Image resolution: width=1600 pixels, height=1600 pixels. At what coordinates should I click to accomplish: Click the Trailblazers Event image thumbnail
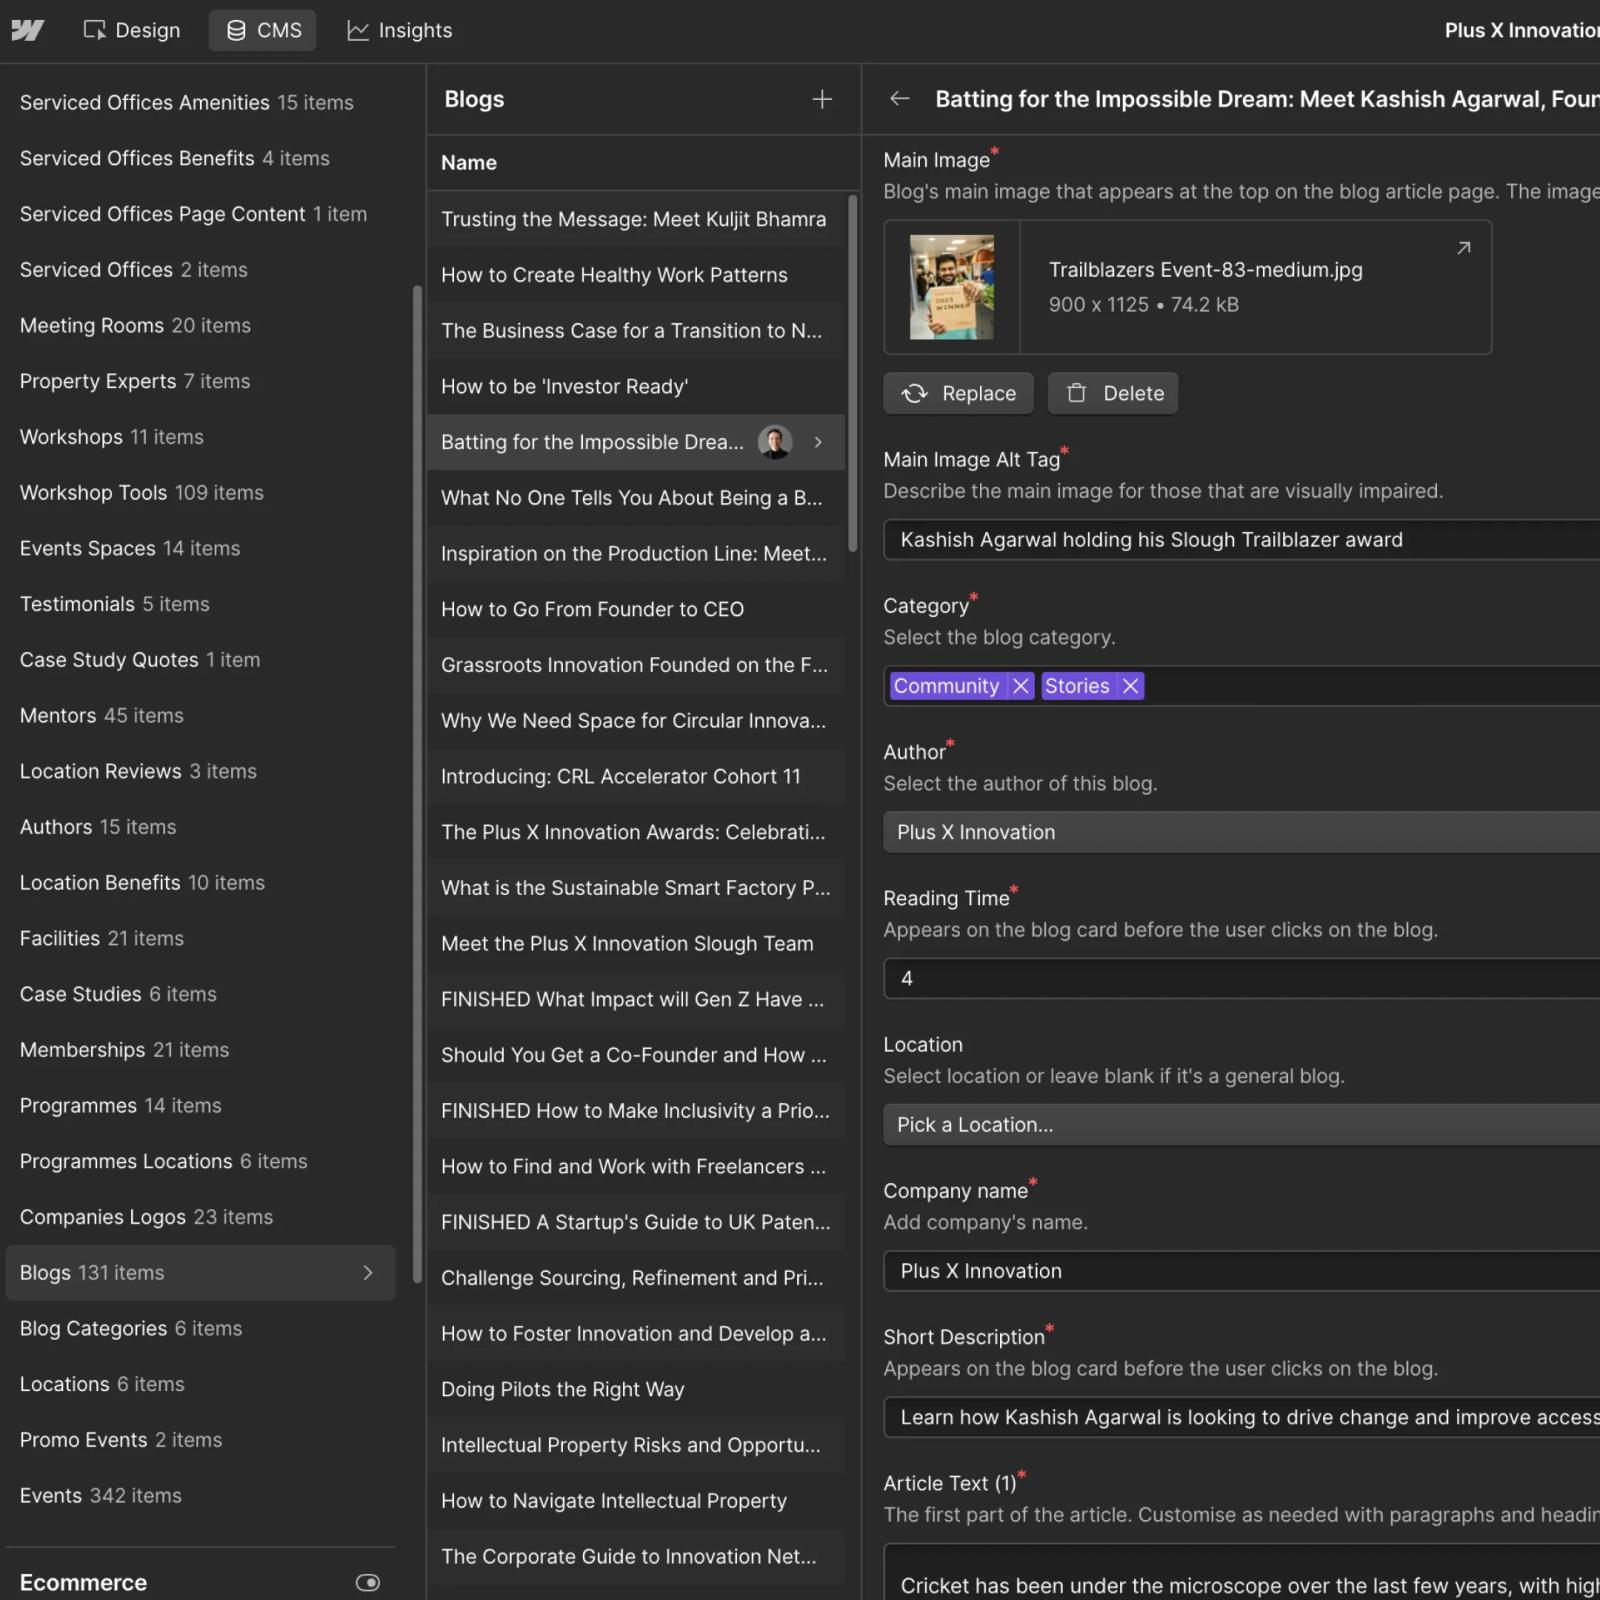[x=951, y=287]
